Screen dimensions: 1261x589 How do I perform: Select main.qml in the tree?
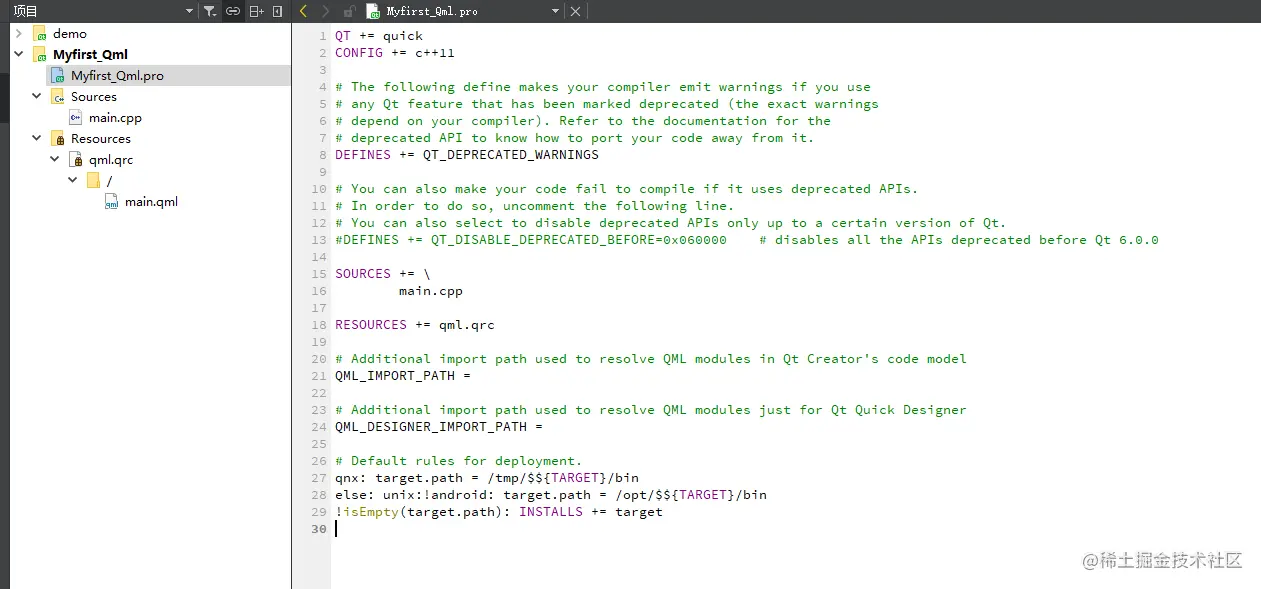pos(151,201)
